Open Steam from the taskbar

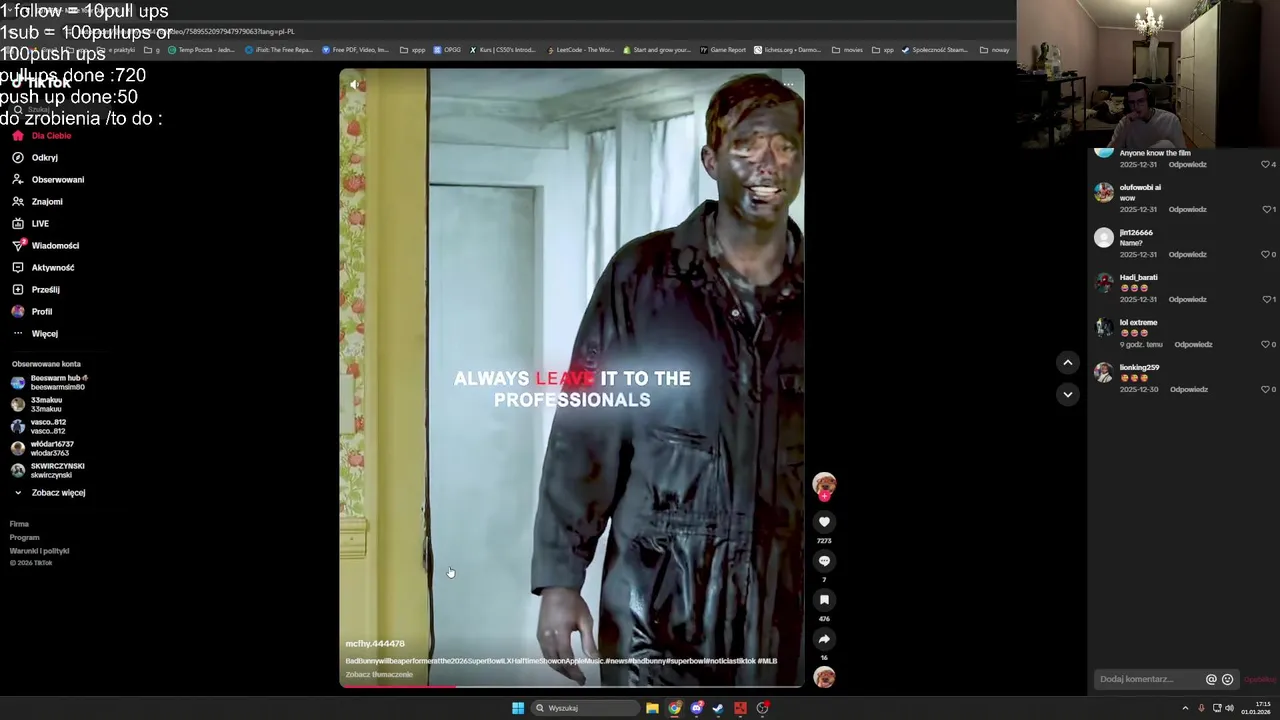(x=718, y=708)
